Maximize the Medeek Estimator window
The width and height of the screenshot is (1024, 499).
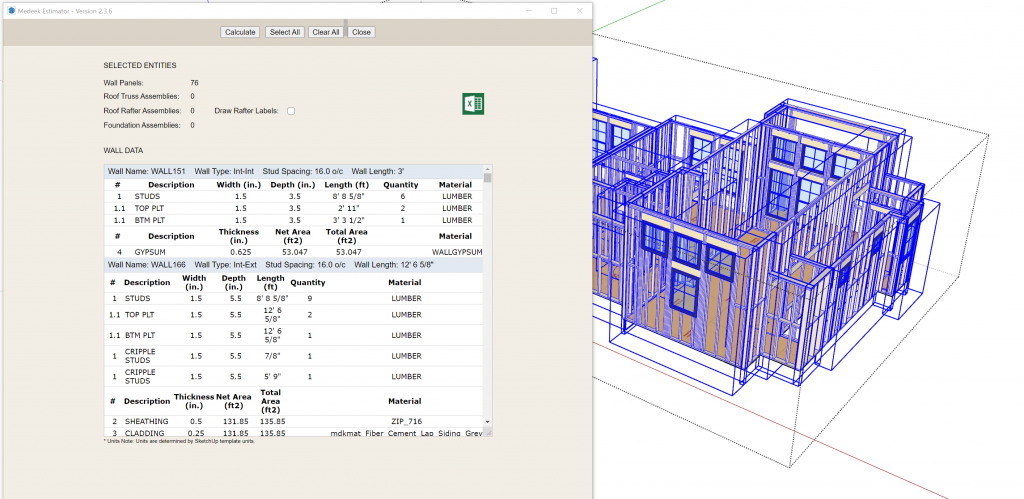[x=554, y=10]
